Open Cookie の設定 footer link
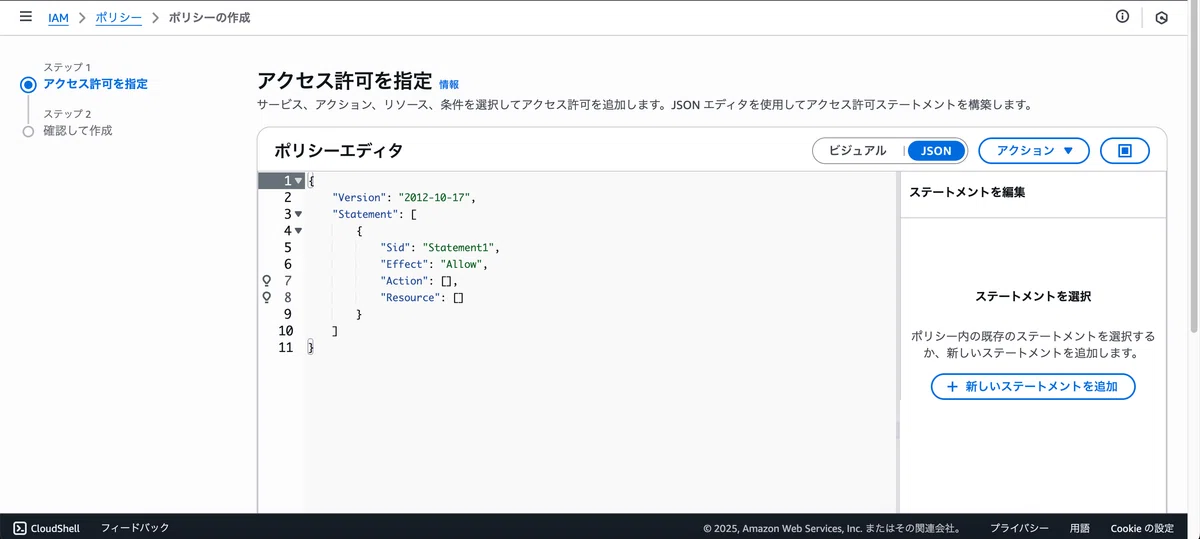 click(x=1142, y=528)
